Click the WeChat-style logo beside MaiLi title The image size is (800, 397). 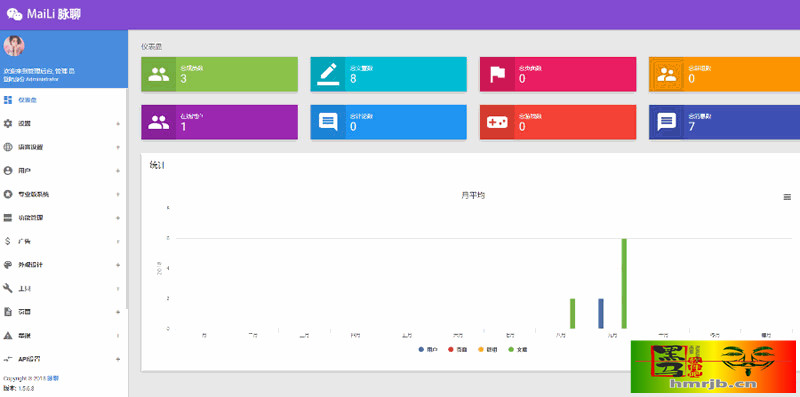[x=14, y=14]
